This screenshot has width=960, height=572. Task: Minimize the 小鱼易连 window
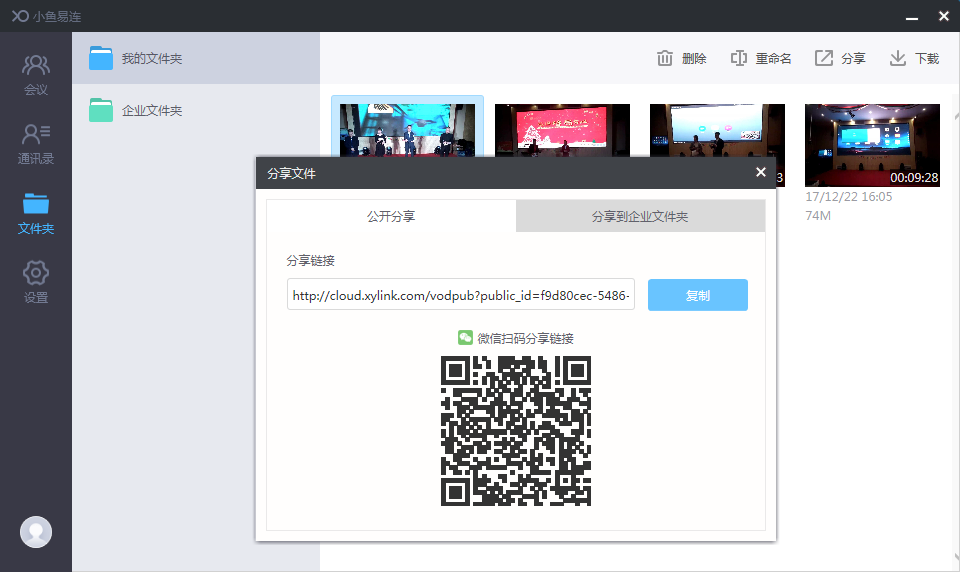(x=912, y=17)
